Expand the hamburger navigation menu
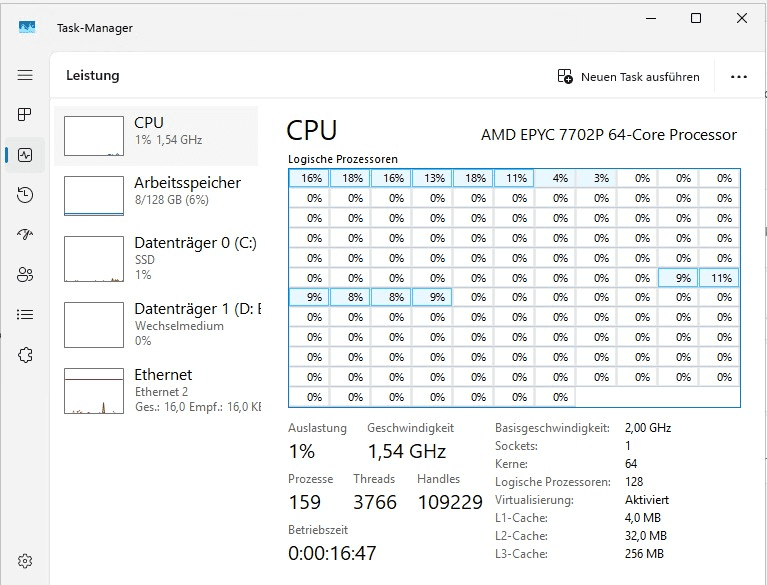 pos(25,76)
